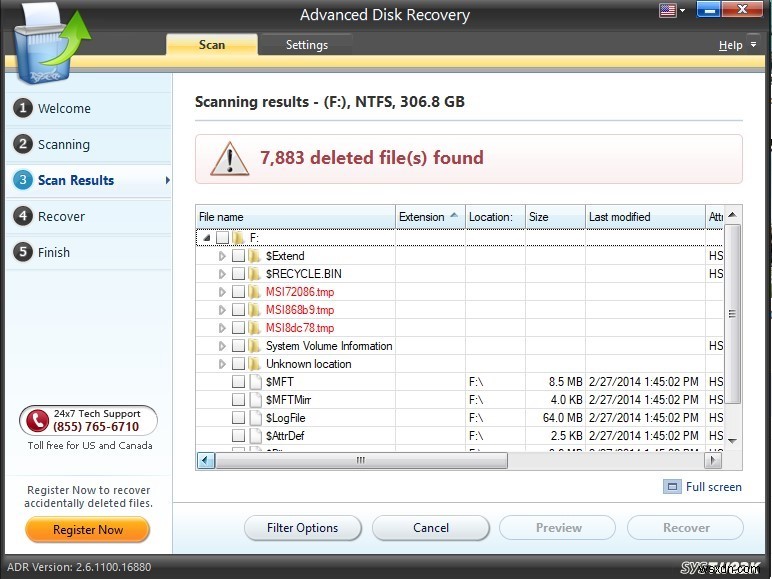
Task: Expand the MSI868b9.tmp tree node
Action: tap(222, 310)
